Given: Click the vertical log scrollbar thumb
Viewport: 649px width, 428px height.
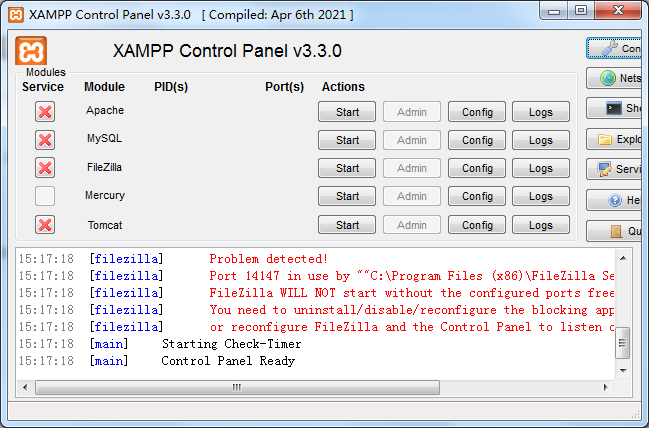Looking at the screenshot, I should 623,343.
